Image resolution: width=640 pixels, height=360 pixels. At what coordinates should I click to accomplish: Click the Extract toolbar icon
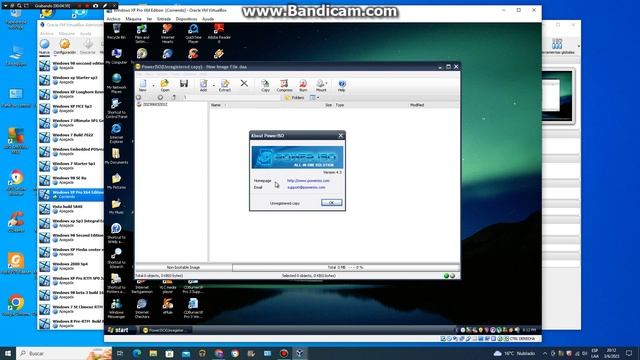click(x=224, y=85)
